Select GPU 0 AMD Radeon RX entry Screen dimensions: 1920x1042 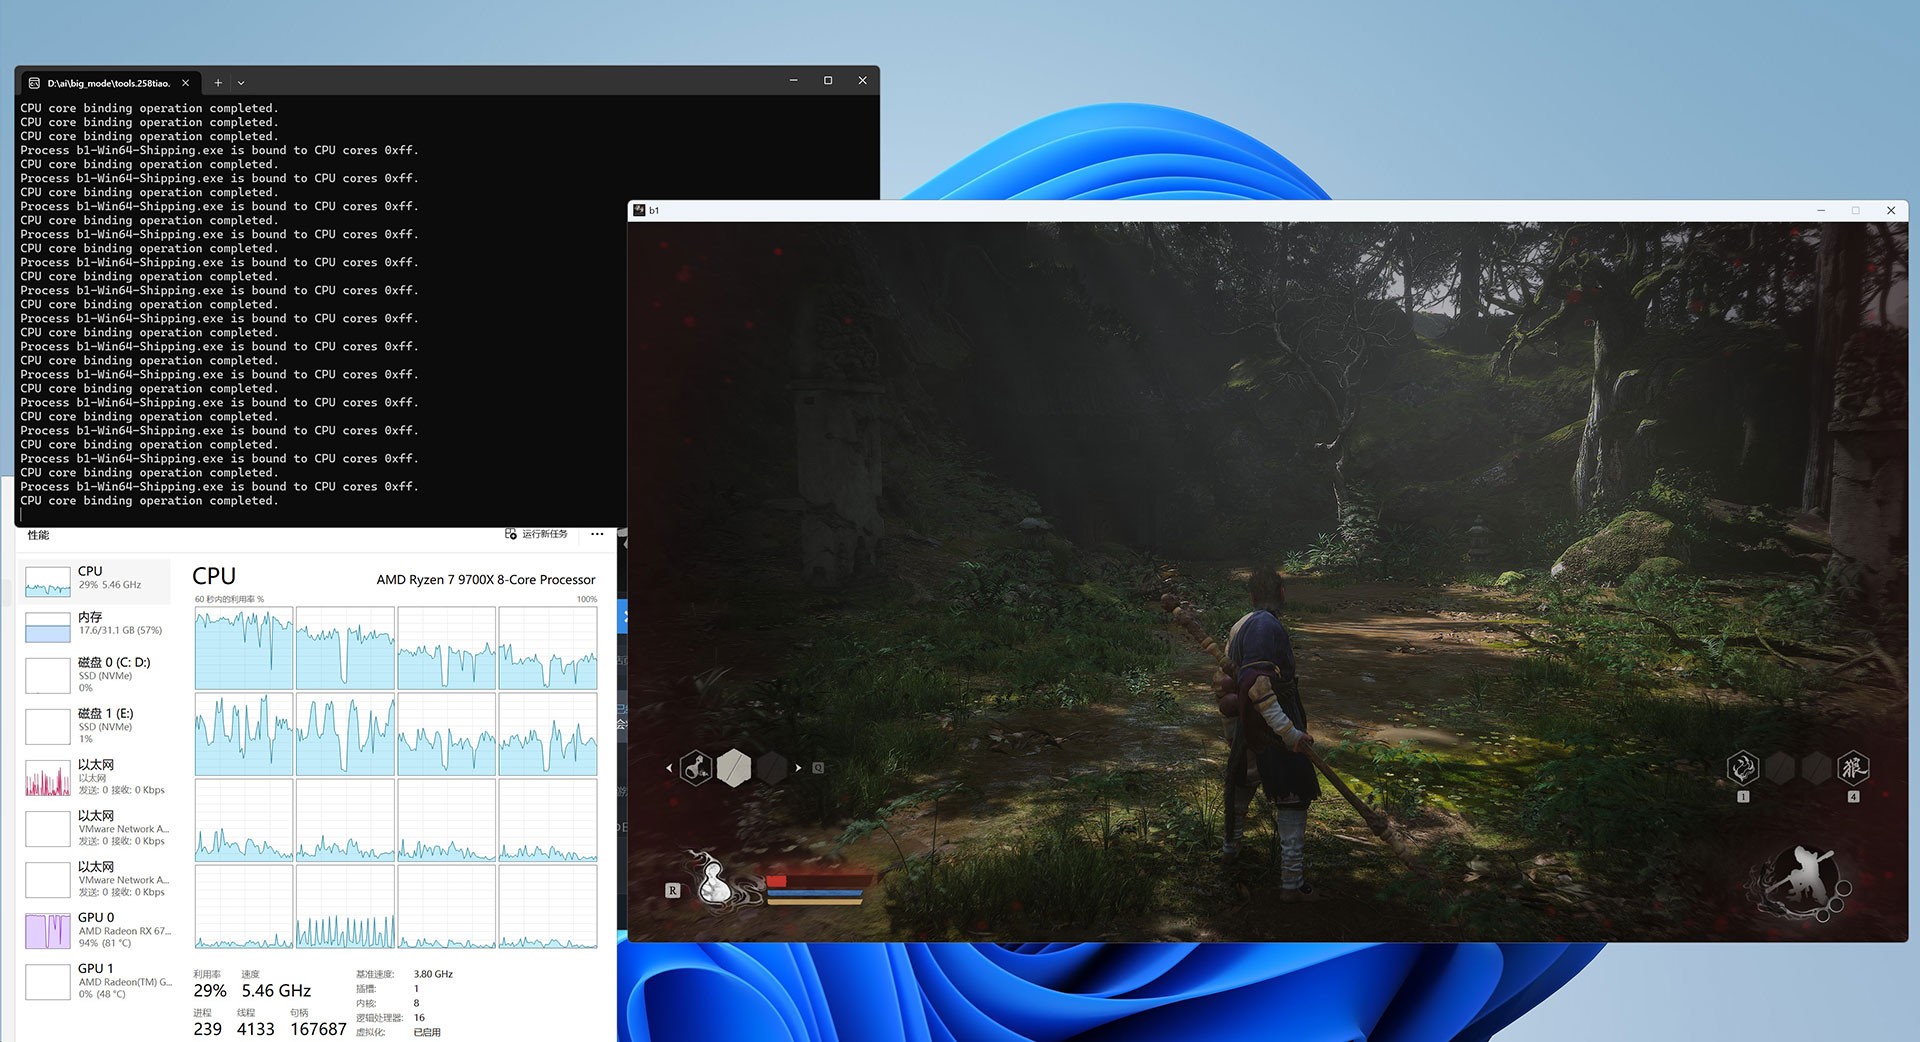[96, 930]
